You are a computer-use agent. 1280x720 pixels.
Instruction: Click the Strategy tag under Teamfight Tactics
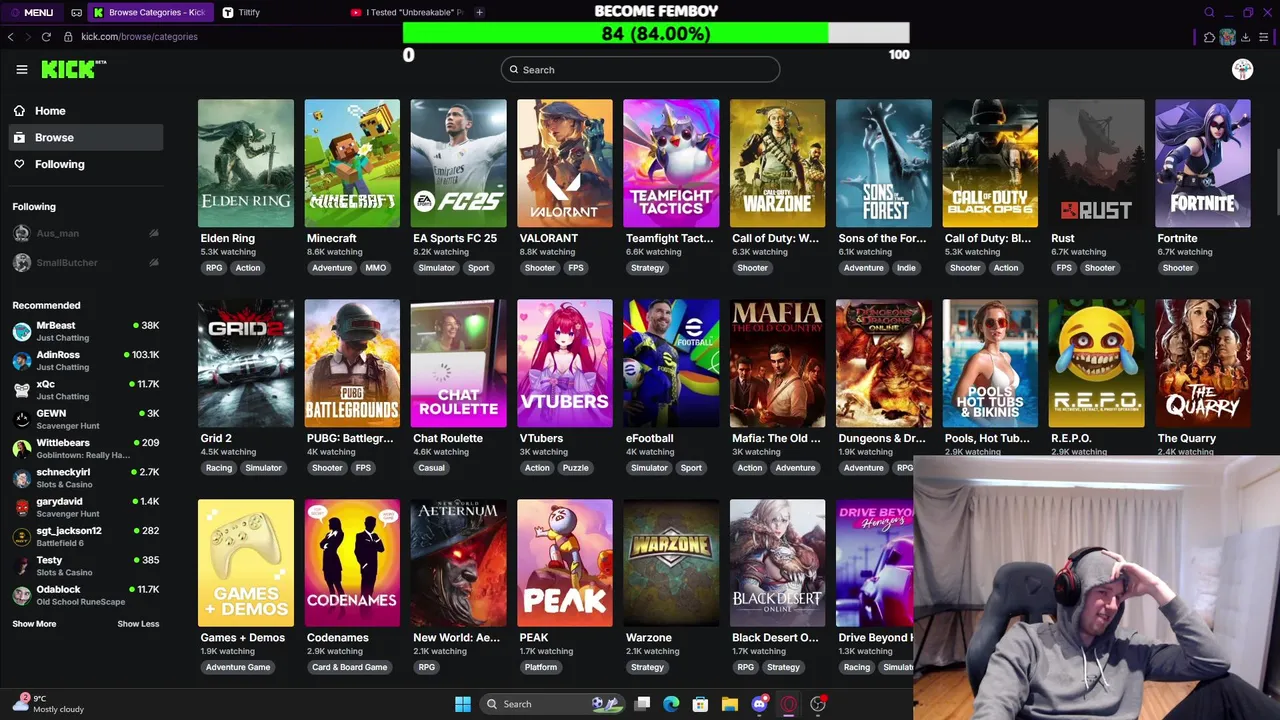pyautogui.click(x=647, y=268)
